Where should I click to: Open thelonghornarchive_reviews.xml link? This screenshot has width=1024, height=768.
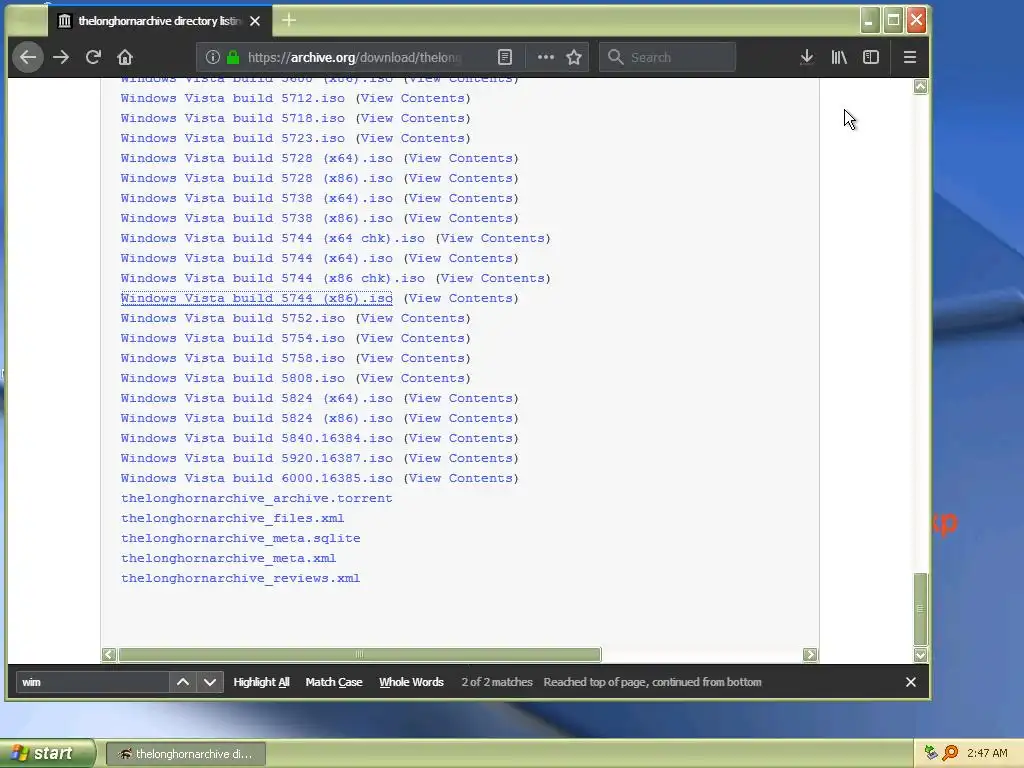(x=240, y=579)
